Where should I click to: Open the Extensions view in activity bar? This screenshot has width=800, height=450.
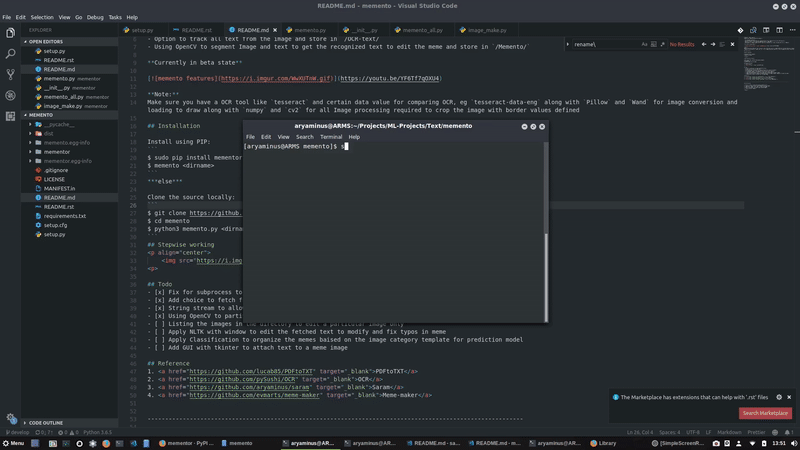[10, 116]
